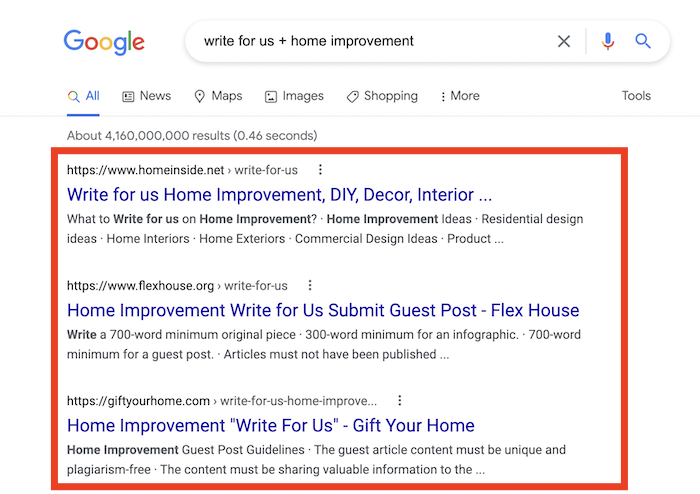Image resolution: width=700 pixels, height=494 pixels.
Task: Open the Flex House guest post link
Action: [323, 310]
